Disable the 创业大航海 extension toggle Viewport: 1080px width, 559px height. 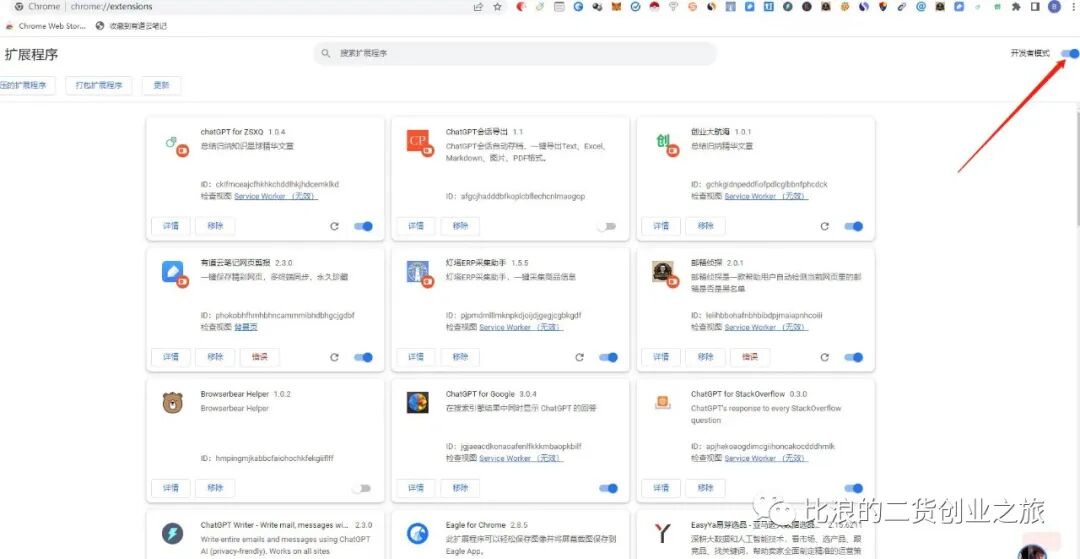point(853,226)
